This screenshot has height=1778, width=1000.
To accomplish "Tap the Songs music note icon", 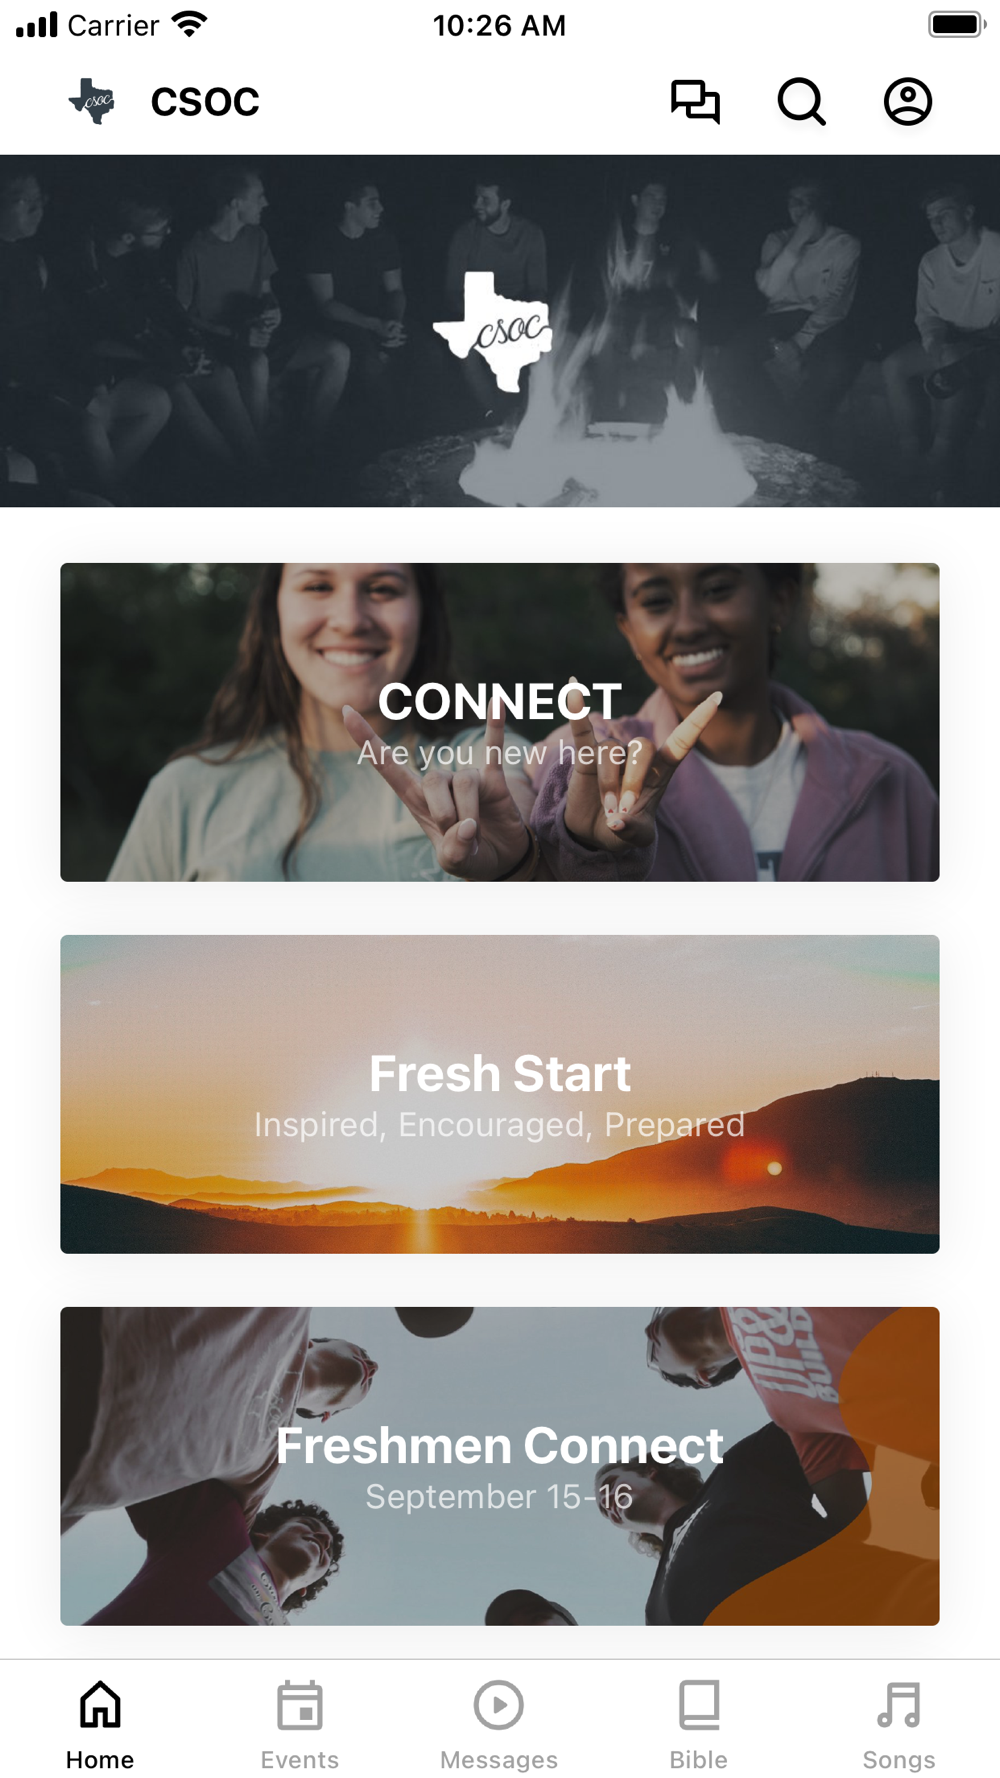I will tap(898, 1705).
